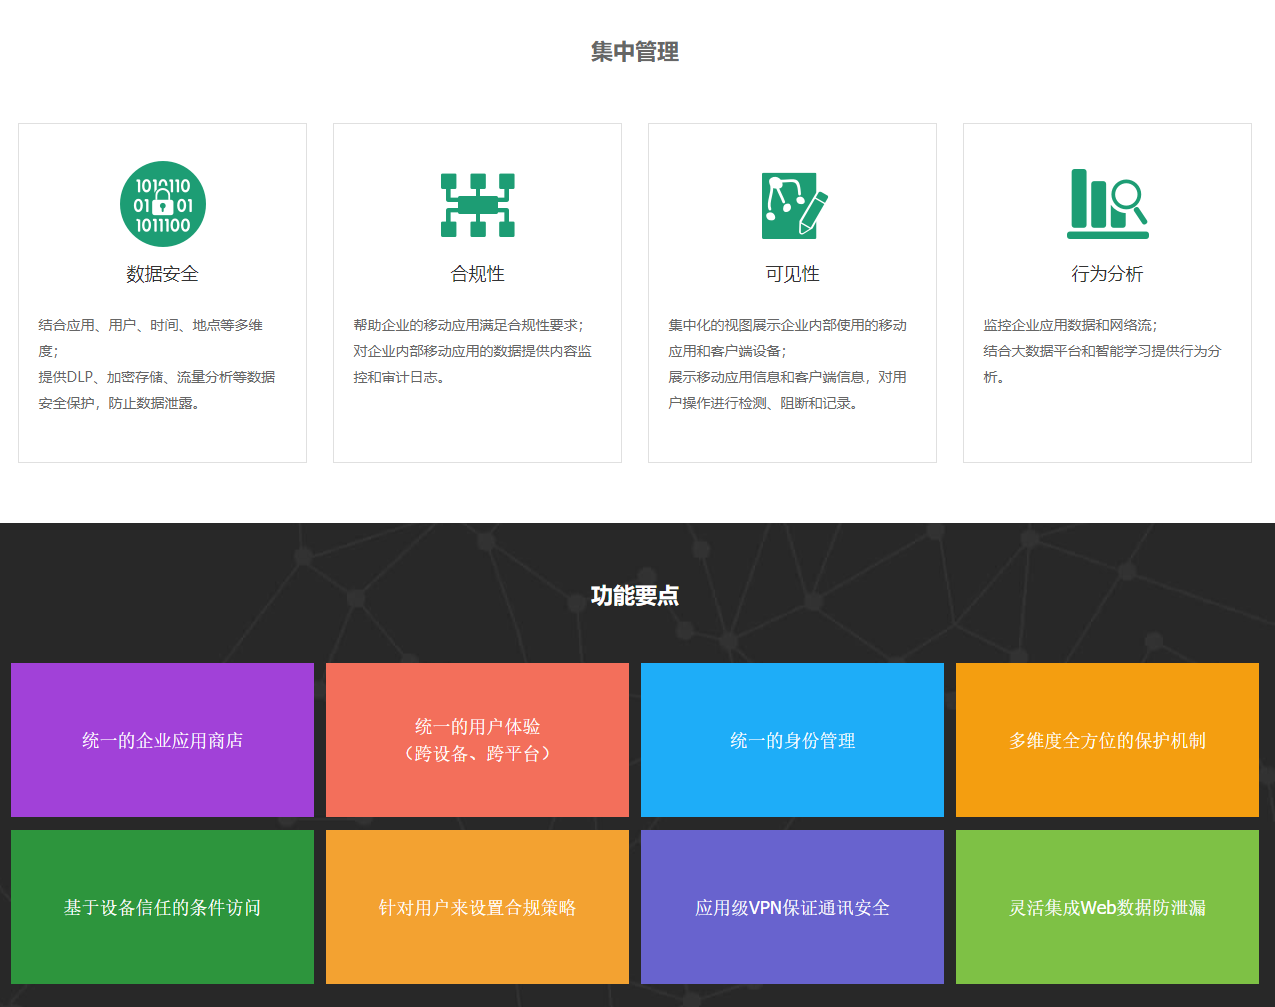The height and width of the screenshot is (1007, 1275).
Task: Click the data security description mentioning DLP
Action: pos(157,377)
